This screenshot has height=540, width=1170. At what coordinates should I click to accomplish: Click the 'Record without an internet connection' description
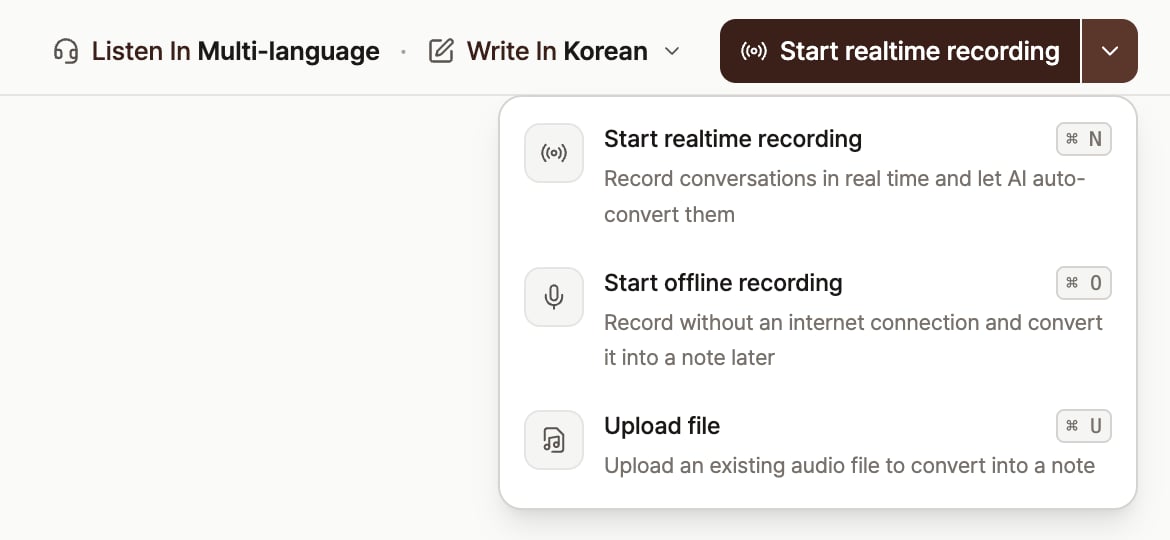pyautogui.click(x=853, y=340)
